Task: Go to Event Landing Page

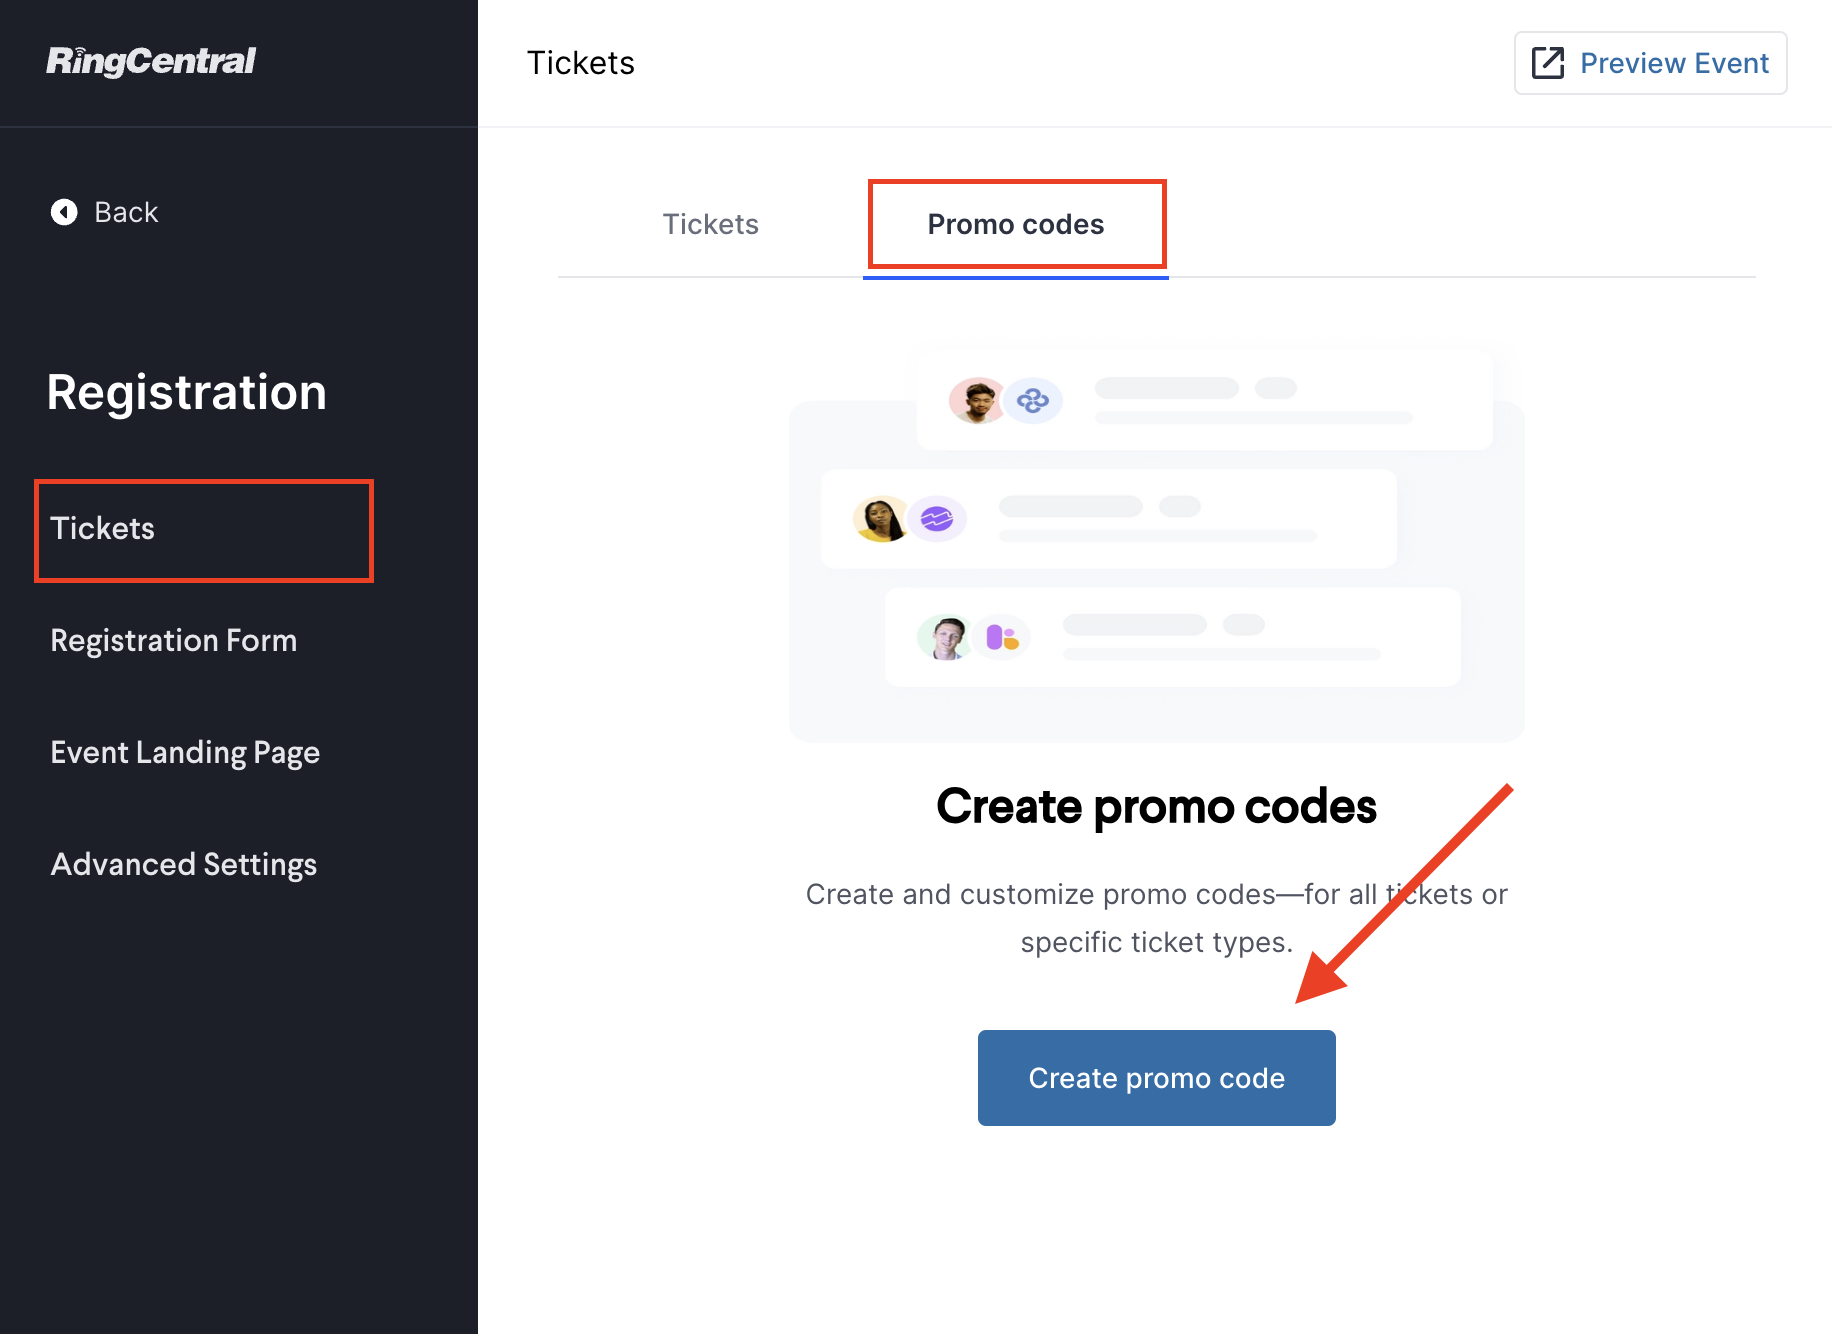Action: [185, 752]
